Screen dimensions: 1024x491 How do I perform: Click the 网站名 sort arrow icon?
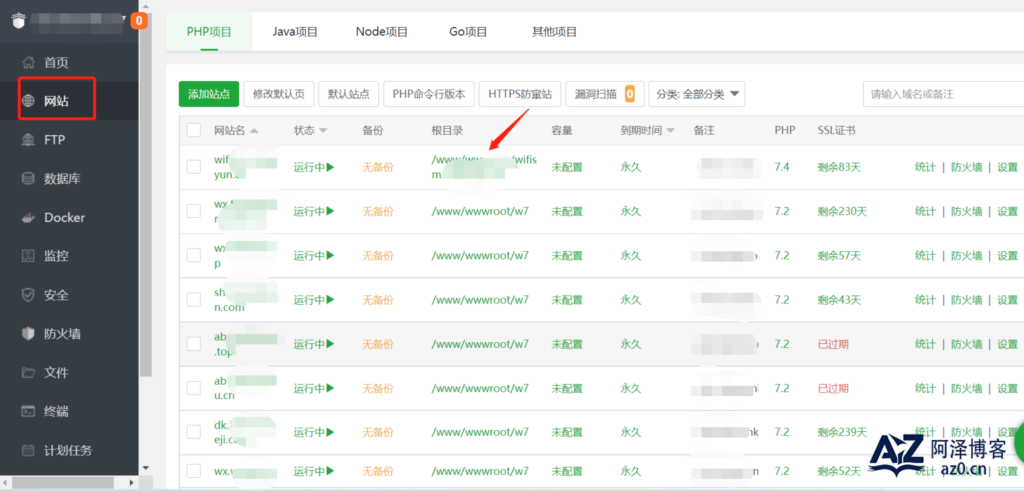tap(254, 131)
